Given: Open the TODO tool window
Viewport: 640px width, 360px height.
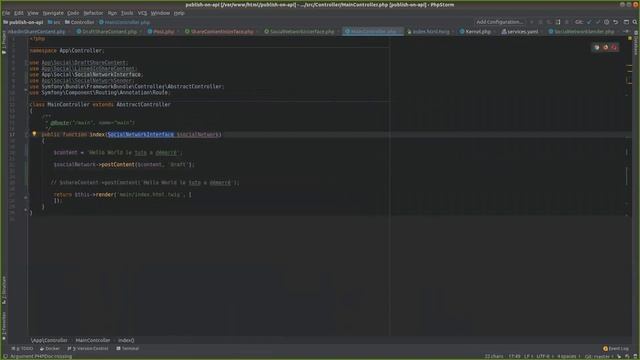Looking at the screenshot, I should [22, 349].
